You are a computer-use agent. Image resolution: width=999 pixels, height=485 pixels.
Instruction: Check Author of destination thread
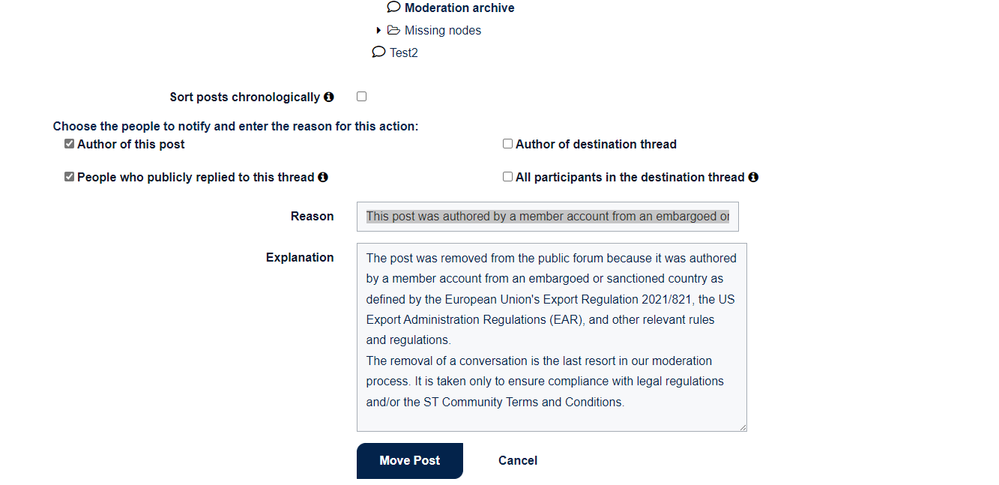(x=507, y=144)
